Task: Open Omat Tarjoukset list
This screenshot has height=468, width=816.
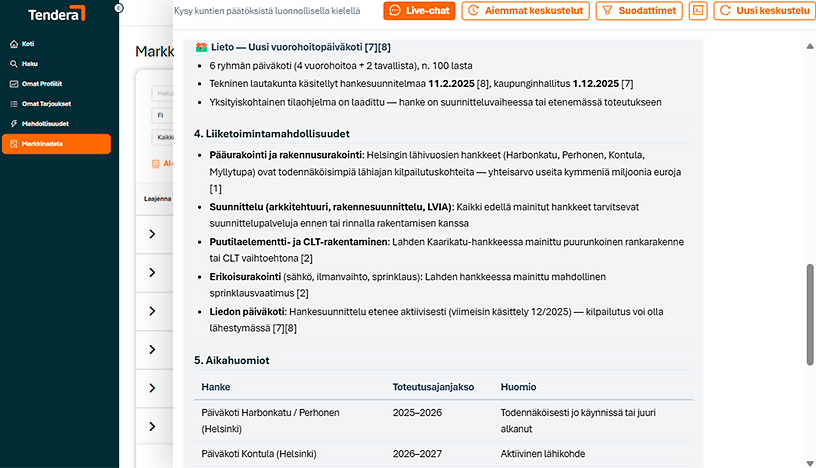Action: pos(45,103)
